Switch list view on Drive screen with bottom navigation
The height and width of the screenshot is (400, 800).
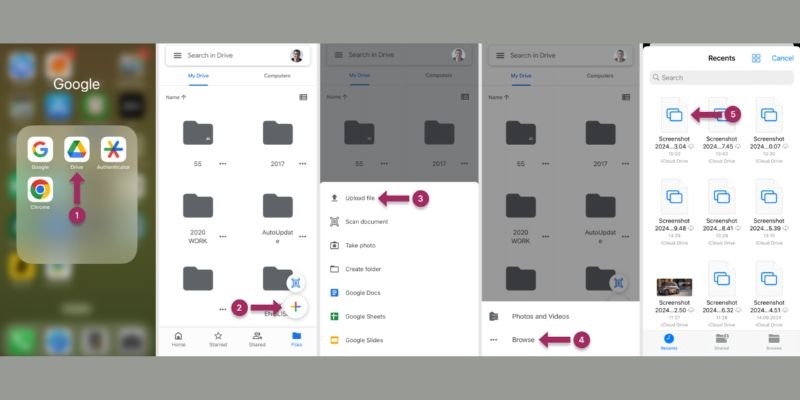click(x=303, y=97)
